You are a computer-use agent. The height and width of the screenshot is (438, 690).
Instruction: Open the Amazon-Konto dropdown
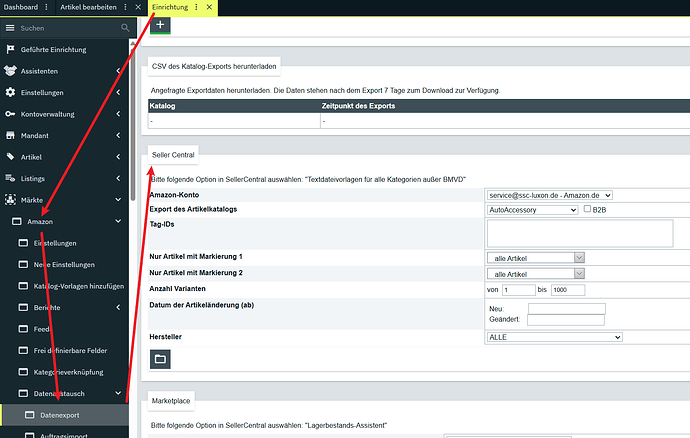[x=550, y=195]
